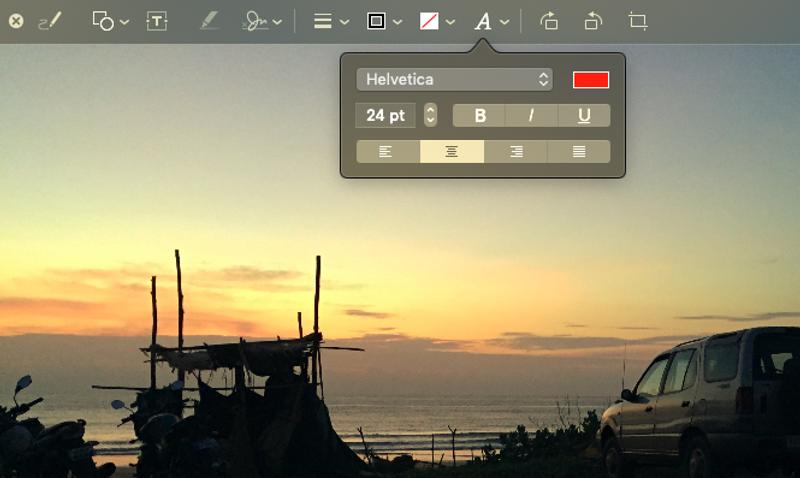Open the fill color menu
The width and height of the screenshot is (800, 478).
point(437,21)
